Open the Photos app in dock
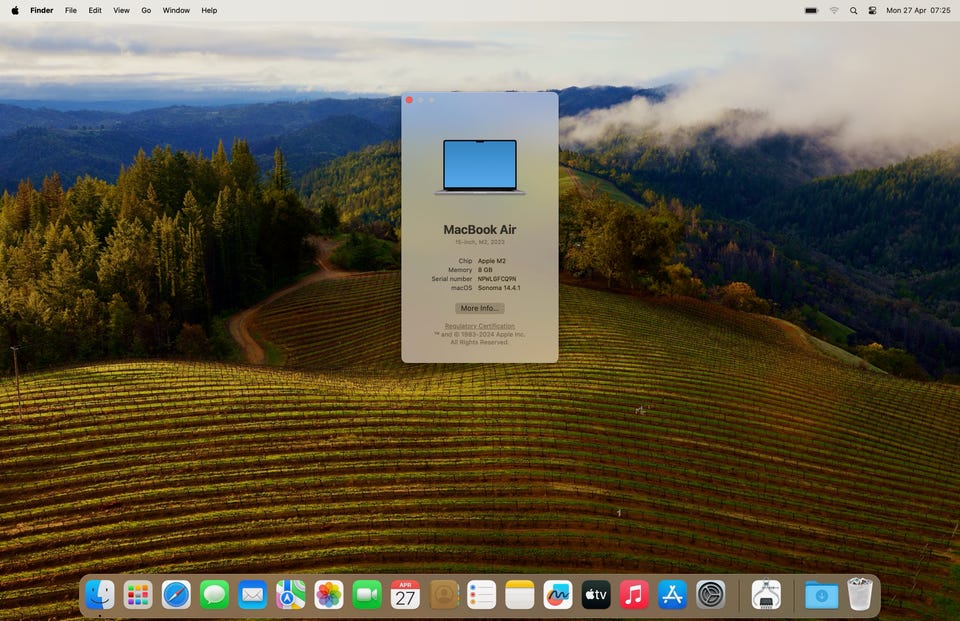This screenshot has width=960, height=621. point(329,595)
